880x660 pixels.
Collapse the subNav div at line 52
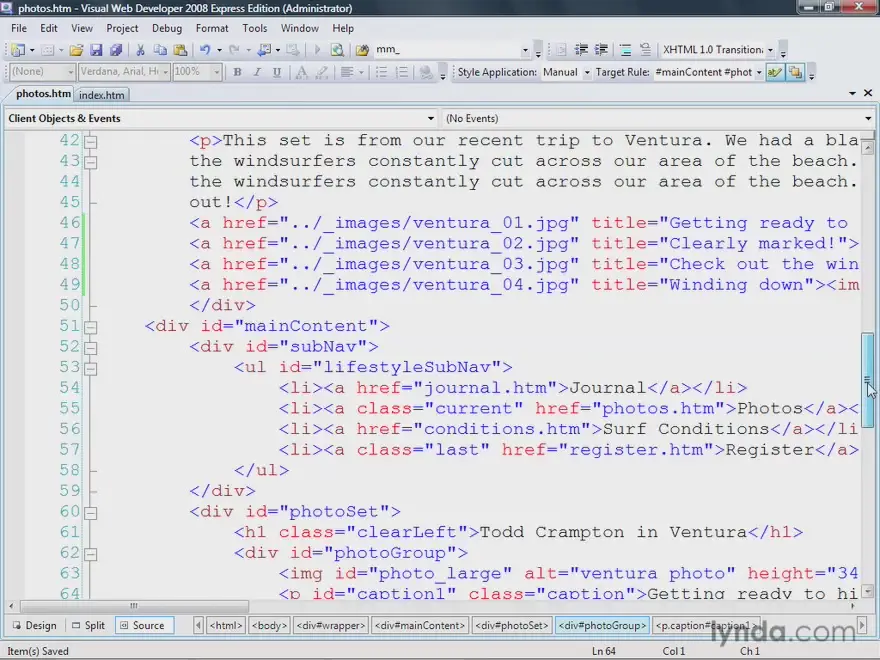(90, 348)
